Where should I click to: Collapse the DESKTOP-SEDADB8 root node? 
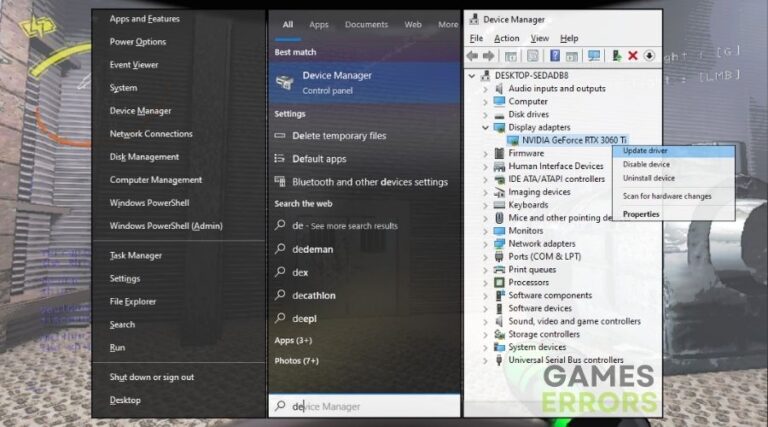tap(472, 76)
